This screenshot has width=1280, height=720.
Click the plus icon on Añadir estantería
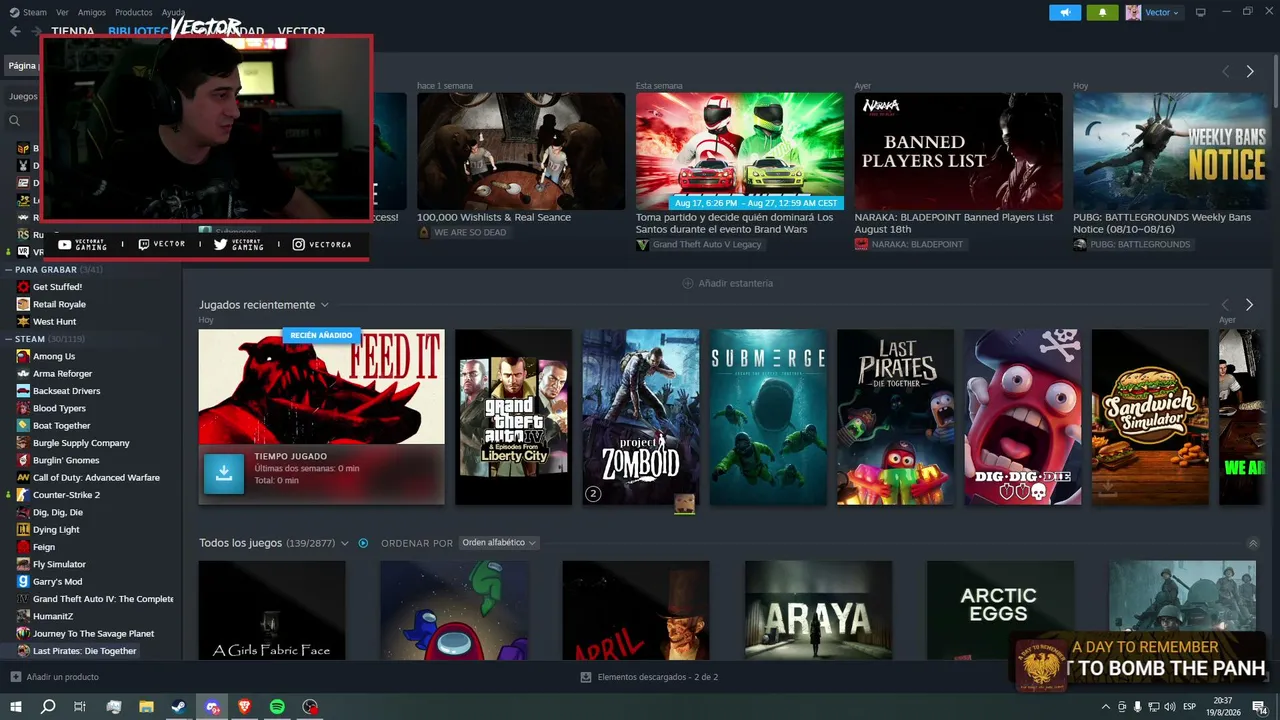pyautogui.click(x=687, y=283)
